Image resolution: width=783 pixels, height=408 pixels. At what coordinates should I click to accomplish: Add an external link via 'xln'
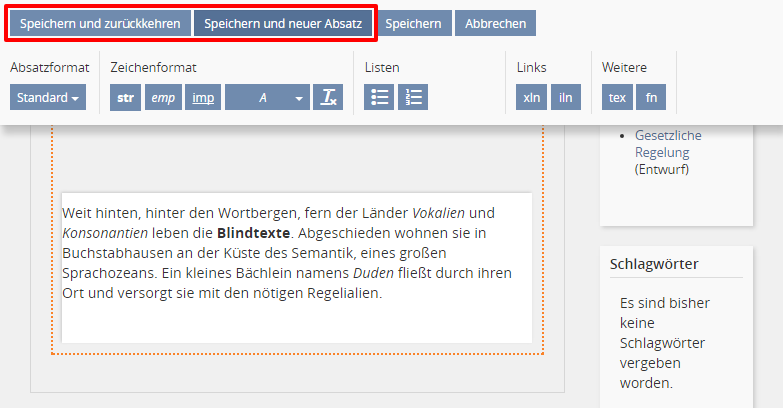click(532, 97)
